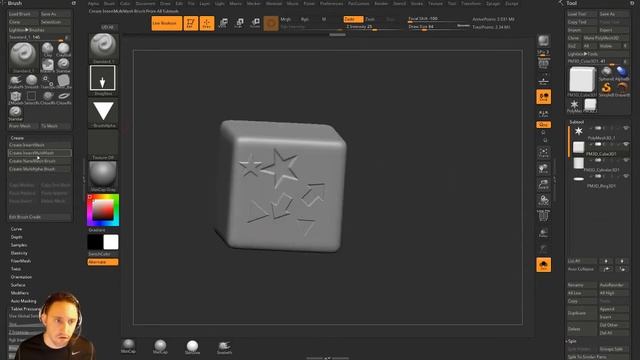Click Load Tool button
The width and height of the screenshot is (640, 360).
(582, 14)
